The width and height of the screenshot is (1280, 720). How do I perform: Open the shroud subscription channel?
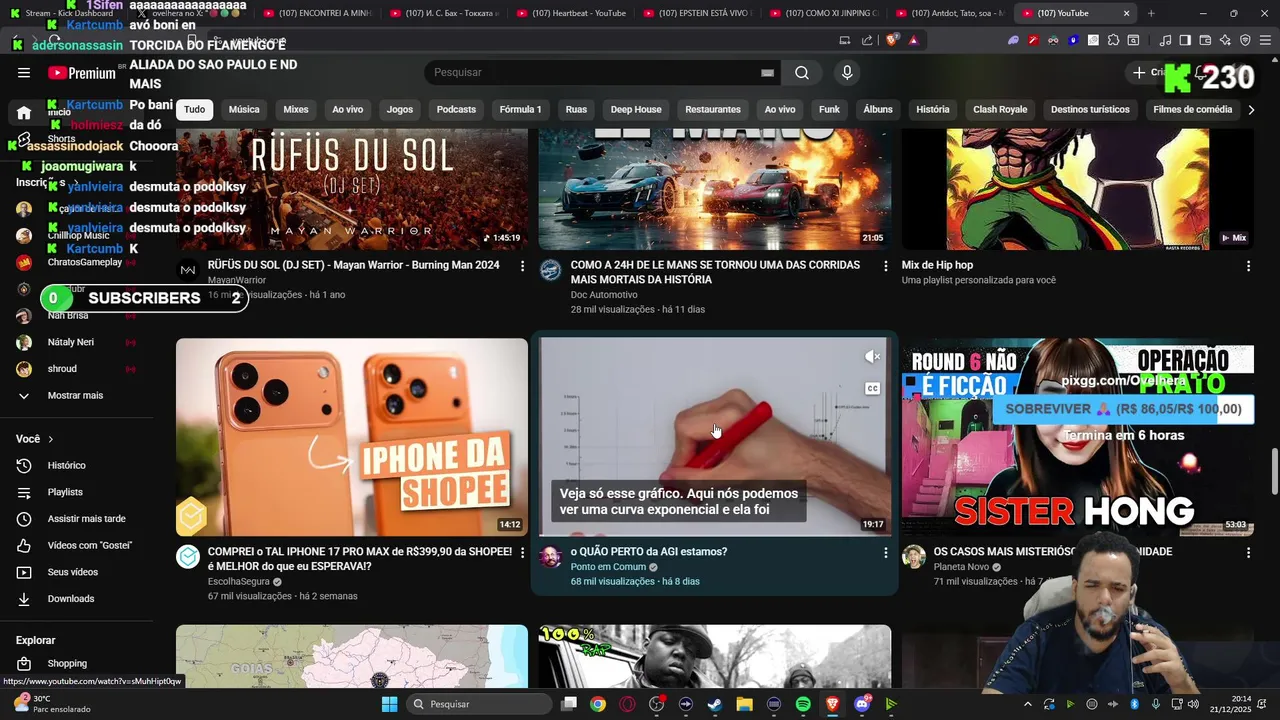(62, 369)
